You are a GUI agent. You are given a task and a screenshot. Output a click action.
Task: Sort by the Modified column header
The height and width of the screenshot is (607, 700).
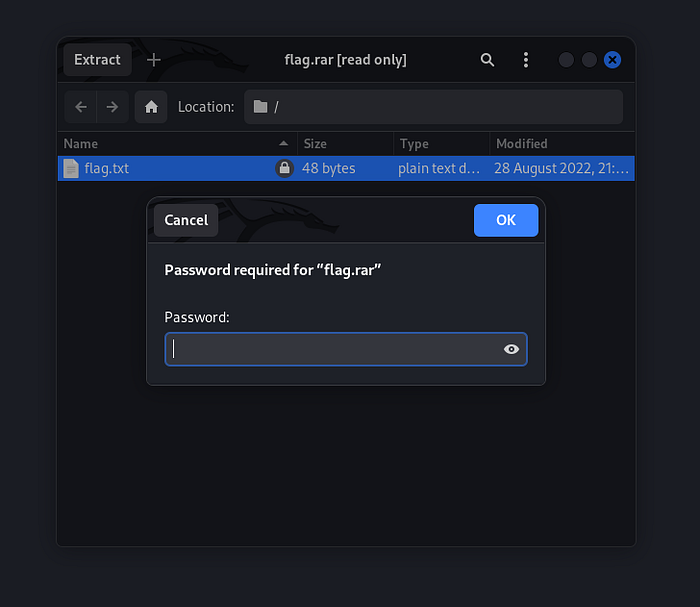pyautogui.click(x=560, y=144)
